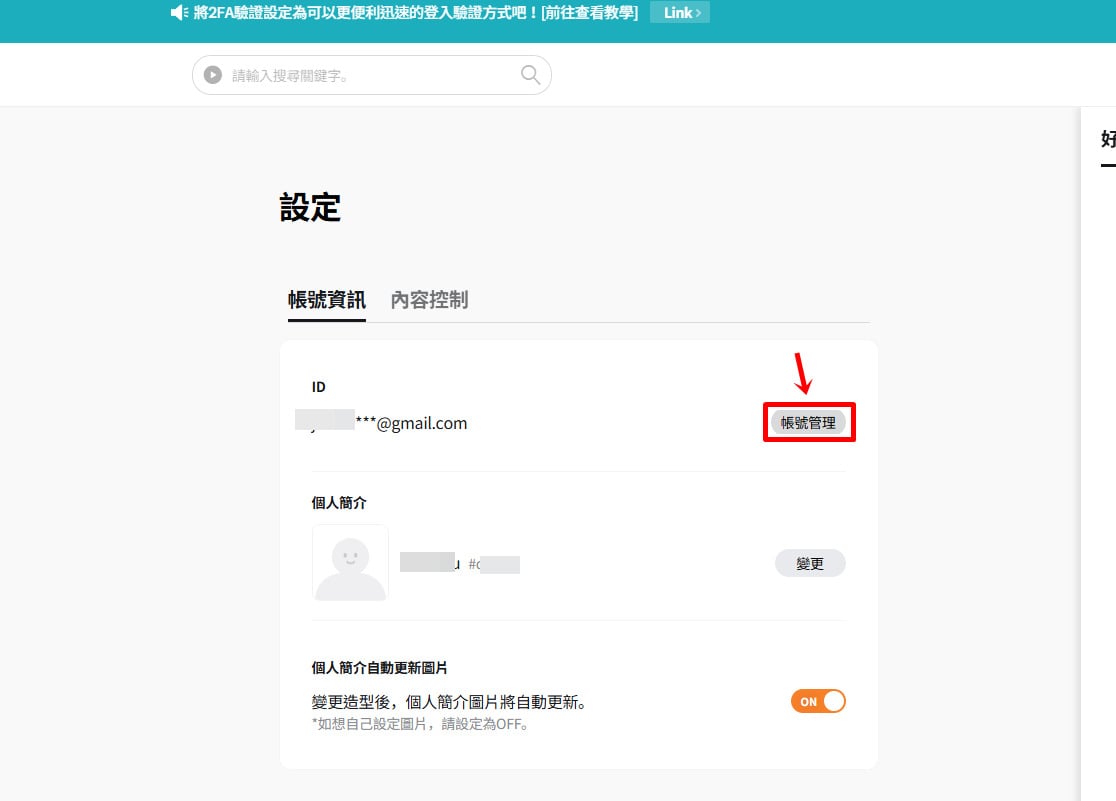This screenshot has width=1116, height=801.
Task: Open 帳號管理 account management
Action: click(x=809, y=422)
